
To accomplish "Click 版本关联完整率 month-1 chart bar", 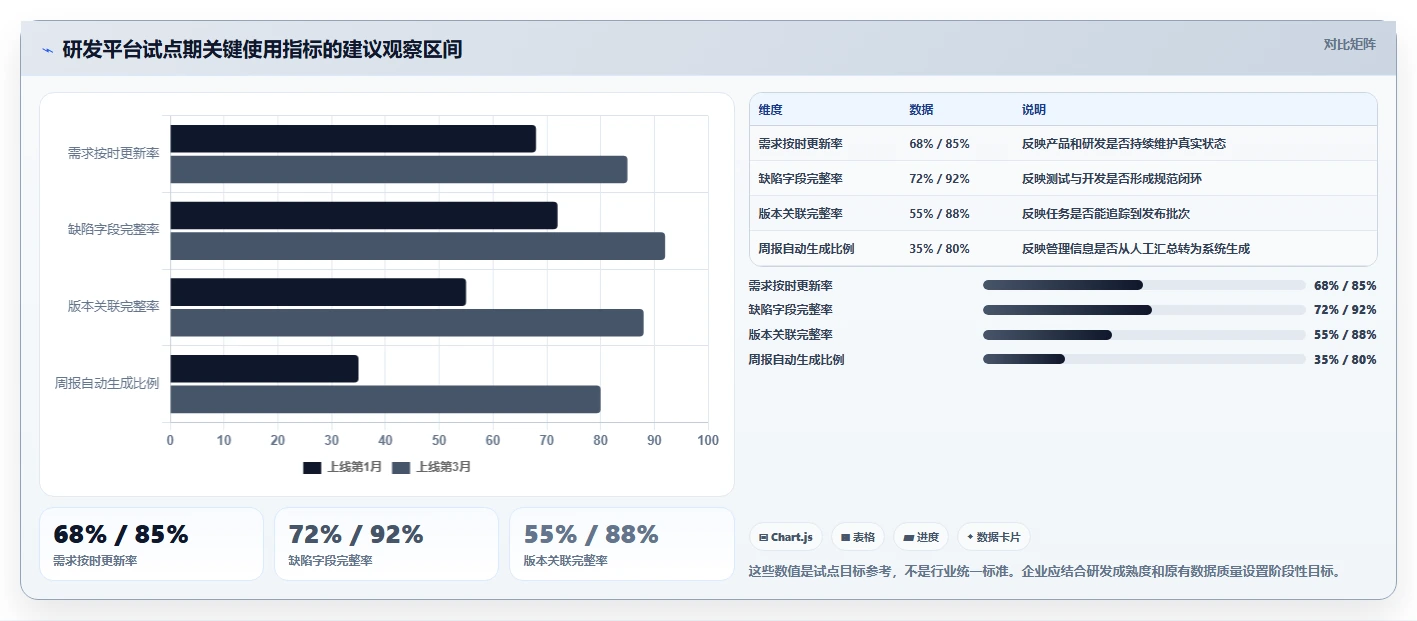I will 318,292.
